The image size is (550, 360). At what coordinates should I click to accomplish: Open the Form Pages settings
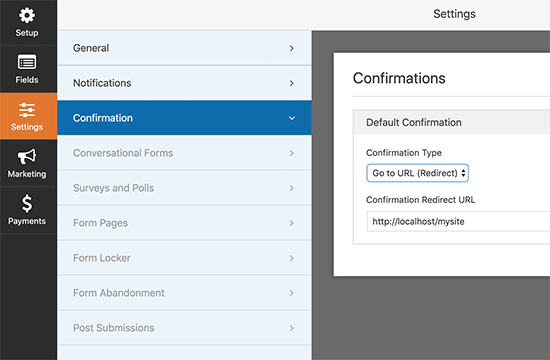[185, 223]
